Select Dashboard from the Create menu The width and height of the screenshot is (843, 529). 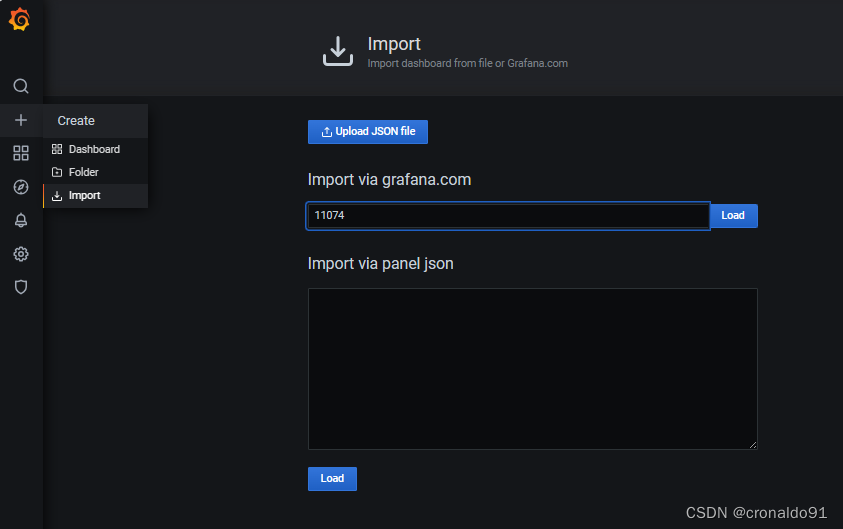(95, 149)
